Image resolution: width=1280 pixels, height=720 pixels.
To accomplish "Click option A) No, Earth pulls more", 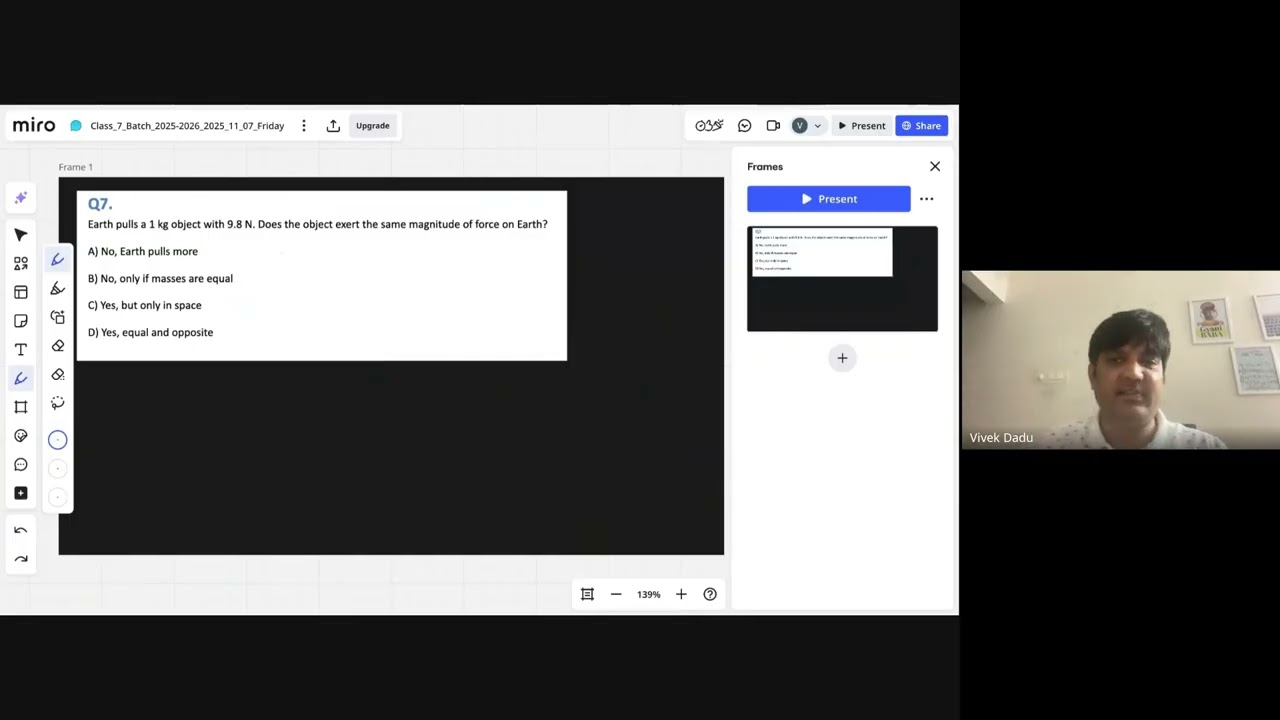I will pyautogui.click(x=143, y=252).
